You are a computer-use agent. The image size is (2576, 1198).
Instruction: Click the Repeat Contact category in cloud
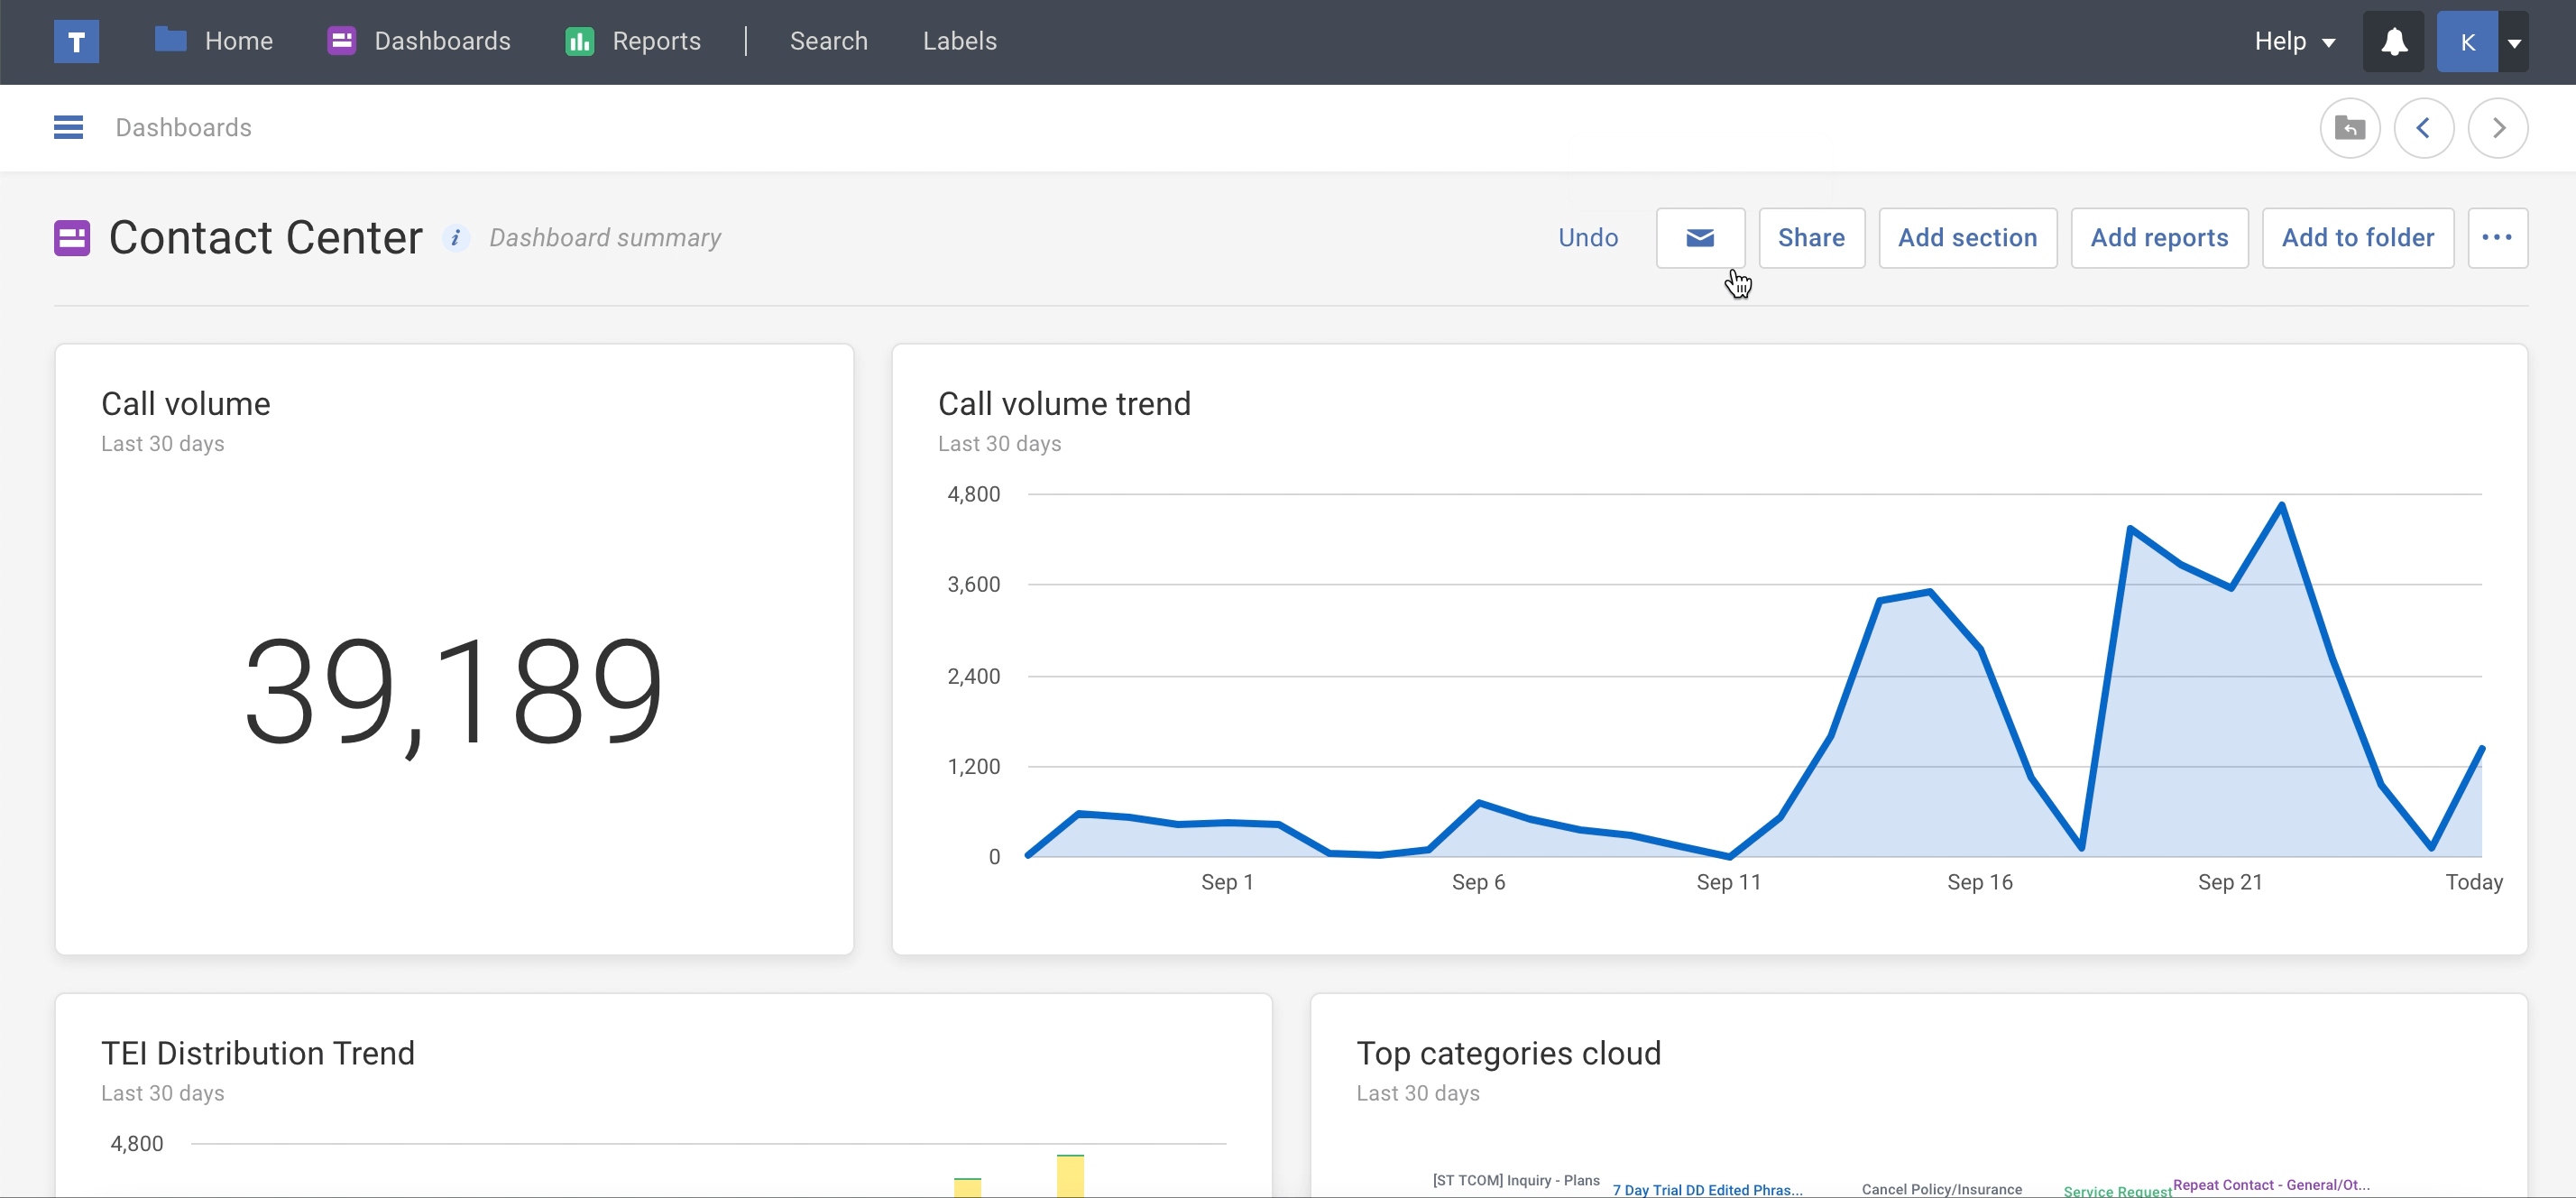click(x=2270, y=1185)
